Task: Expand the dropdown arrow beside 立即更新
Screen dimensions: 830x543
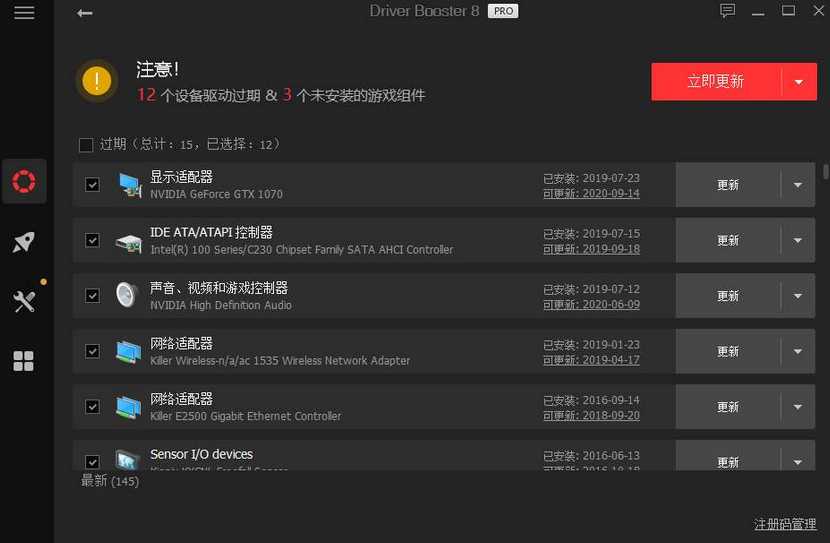Action: tap(797, 82)
